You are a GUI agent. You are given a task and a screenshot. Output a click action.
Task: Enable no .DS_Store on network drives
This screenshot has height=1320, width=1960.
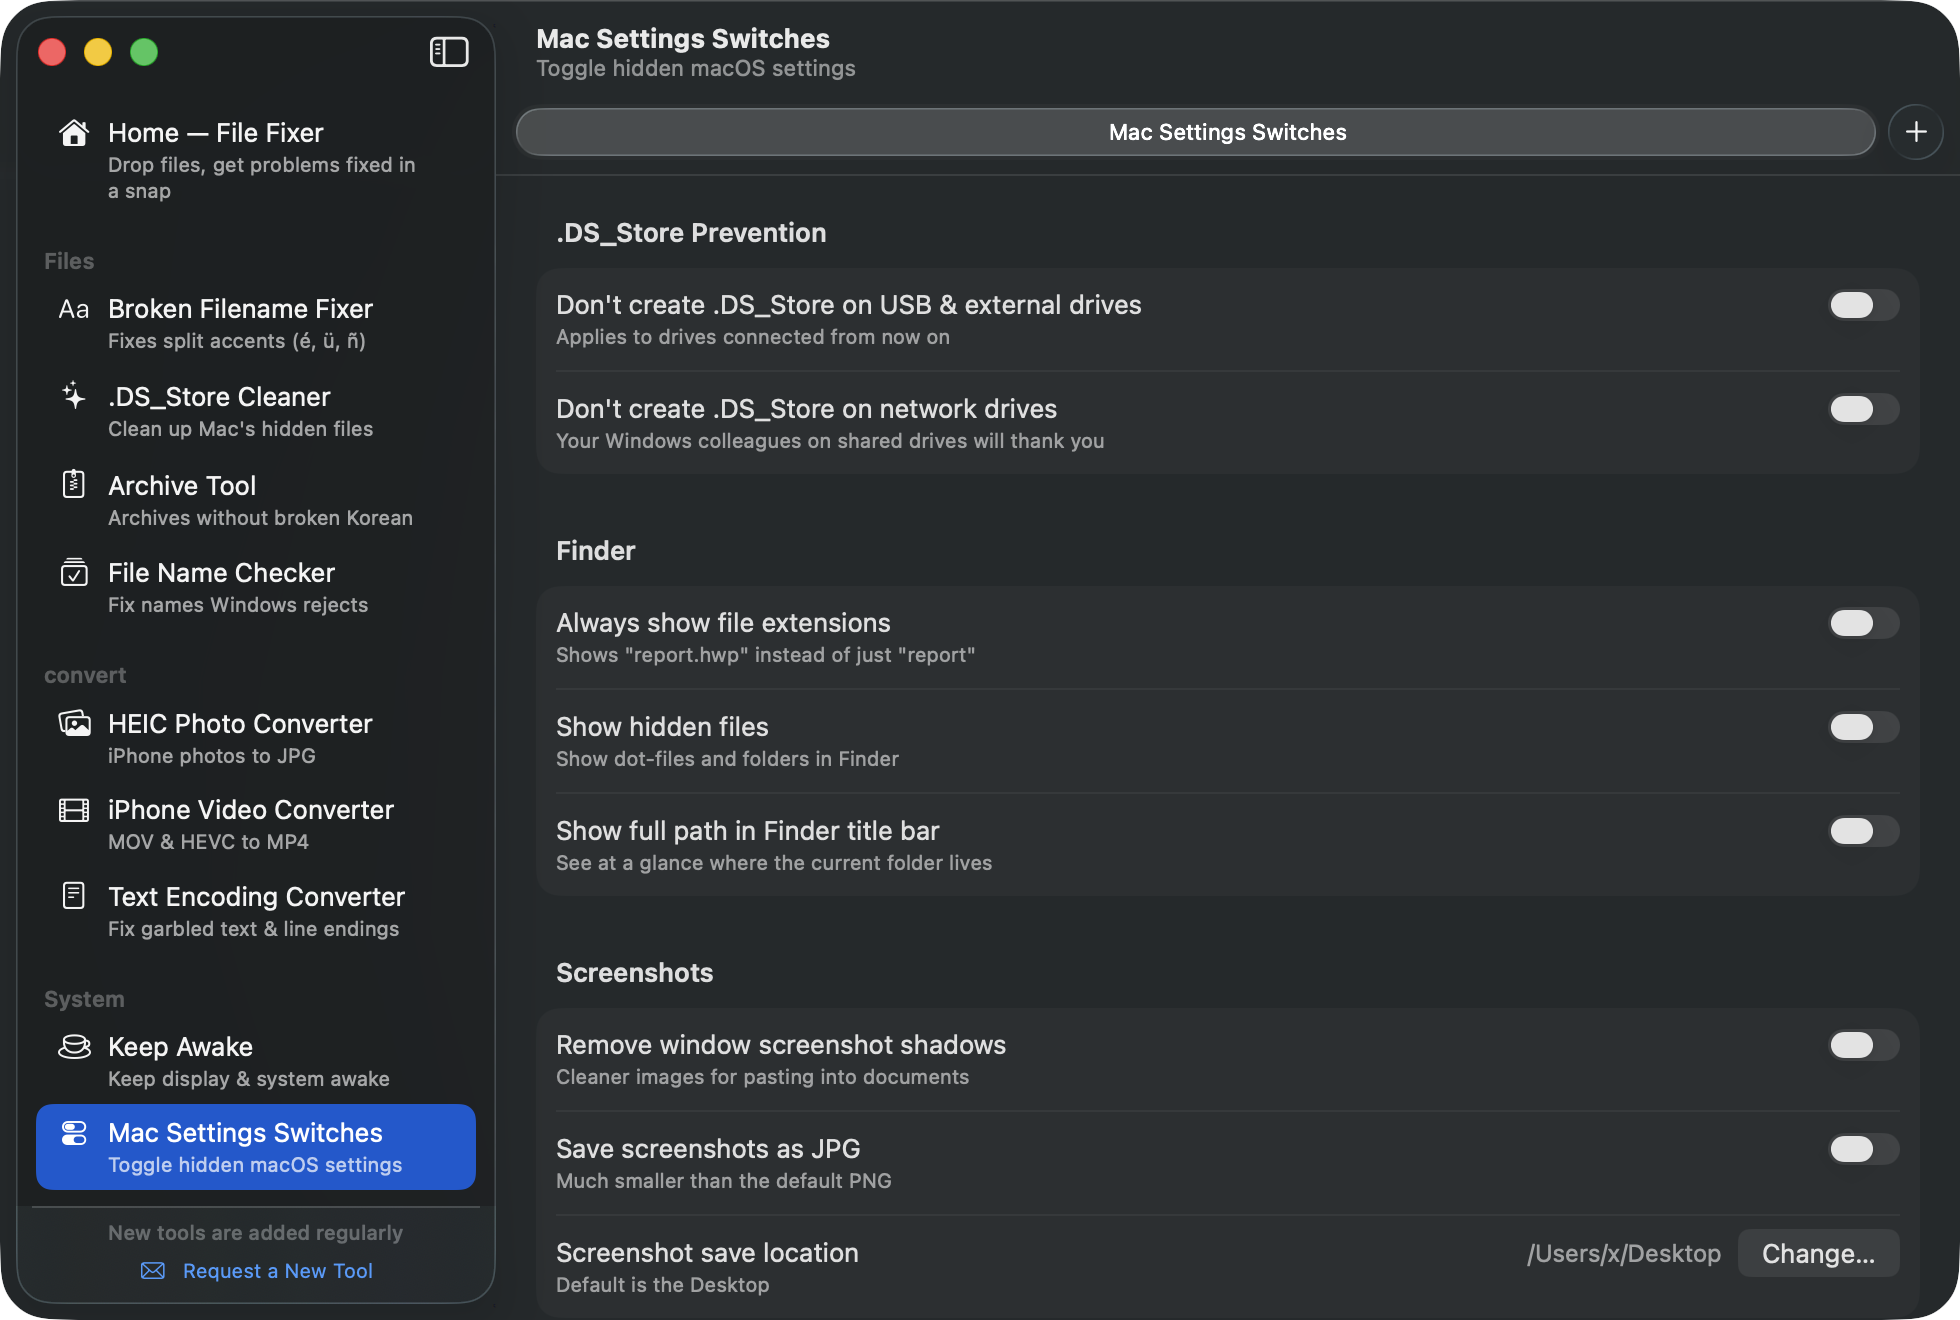pyautogui.click(x=1864, y=409)
